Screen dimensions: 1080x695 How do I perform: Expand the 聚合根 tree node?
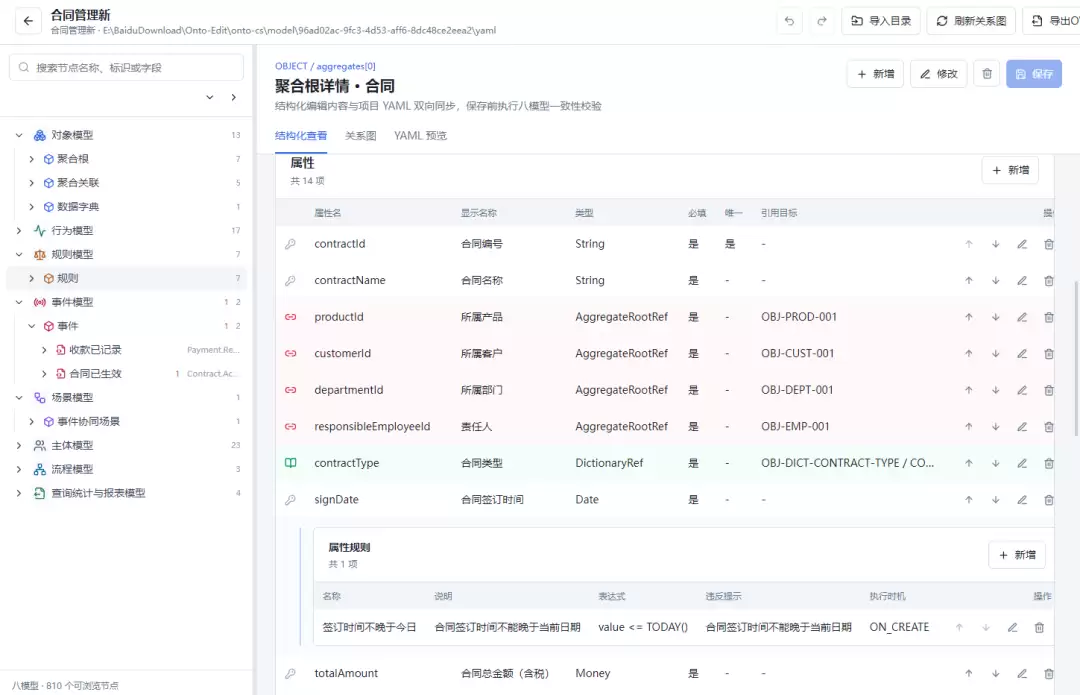(x=32, y=159)
